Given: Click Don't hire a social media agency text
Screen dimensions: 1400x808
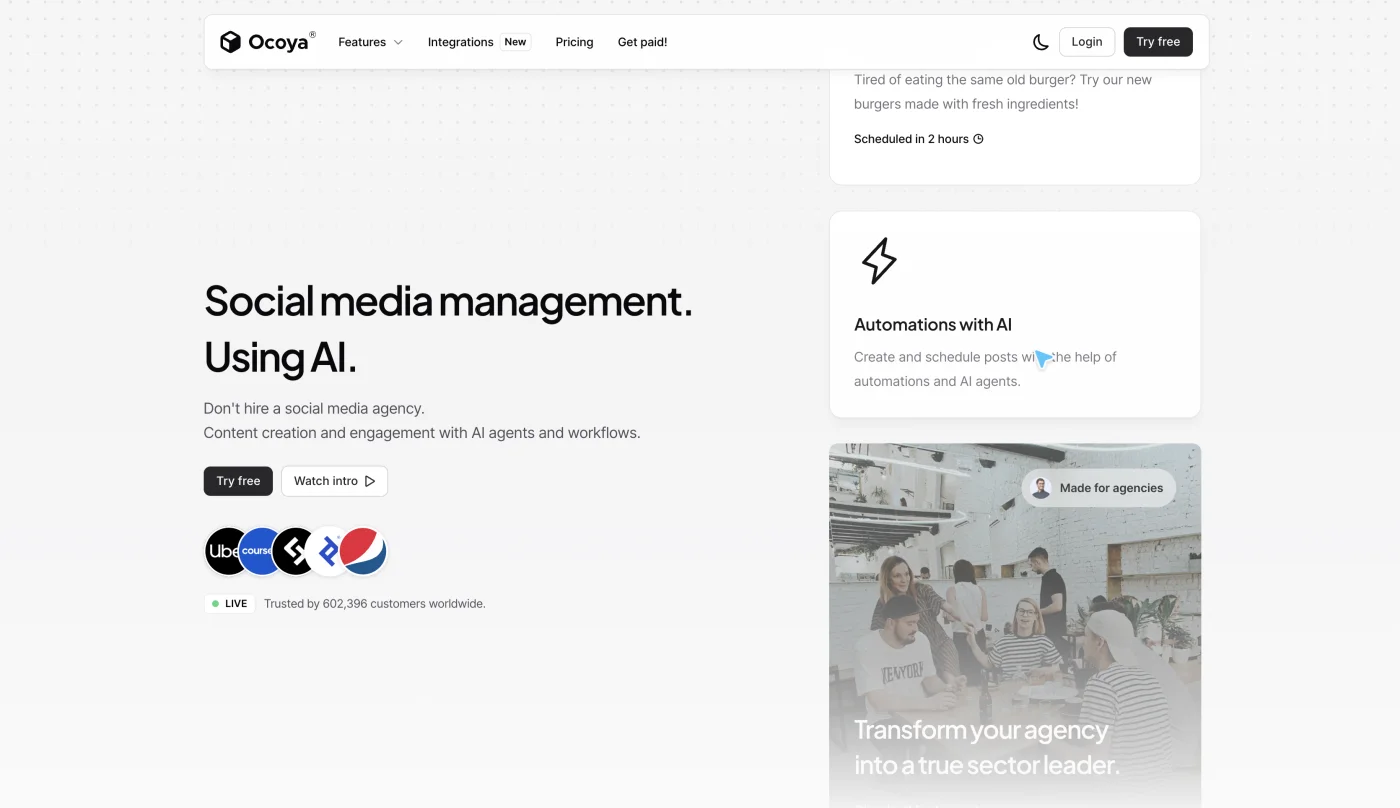Looking at the screenshot, I should [314, 409].
